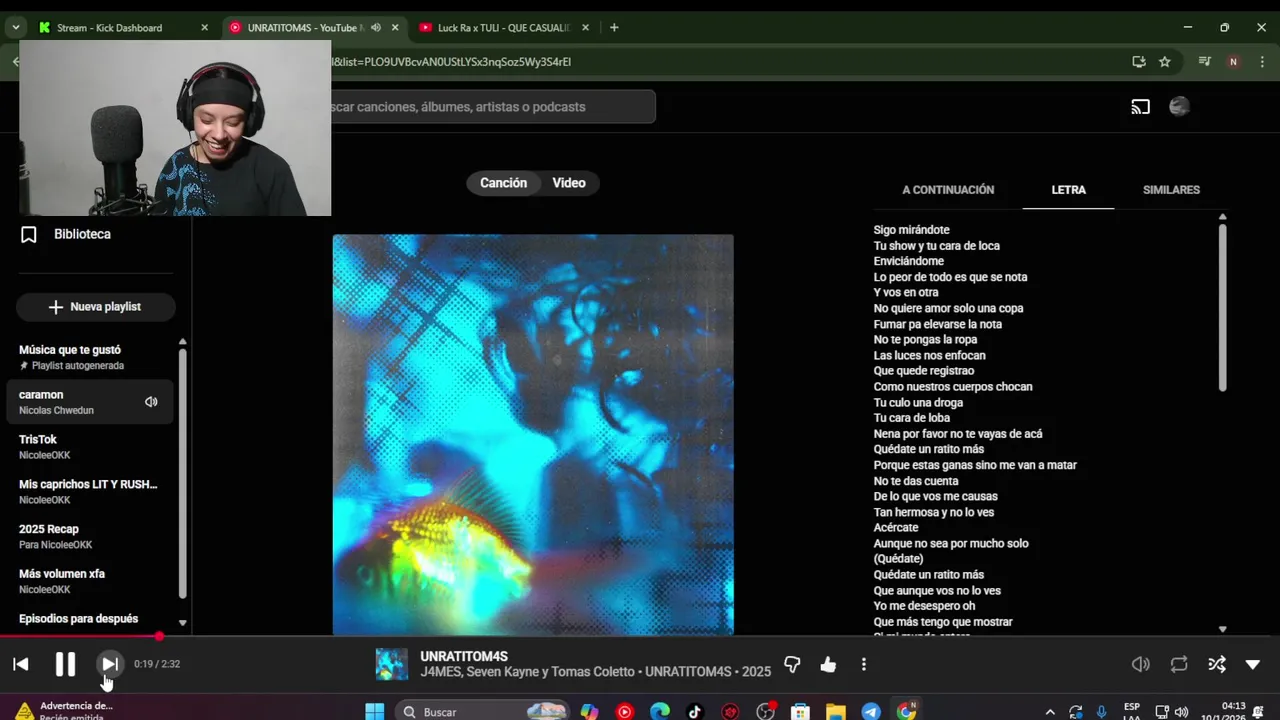Open the Chrome profile N avatar

click(1233, 62)
